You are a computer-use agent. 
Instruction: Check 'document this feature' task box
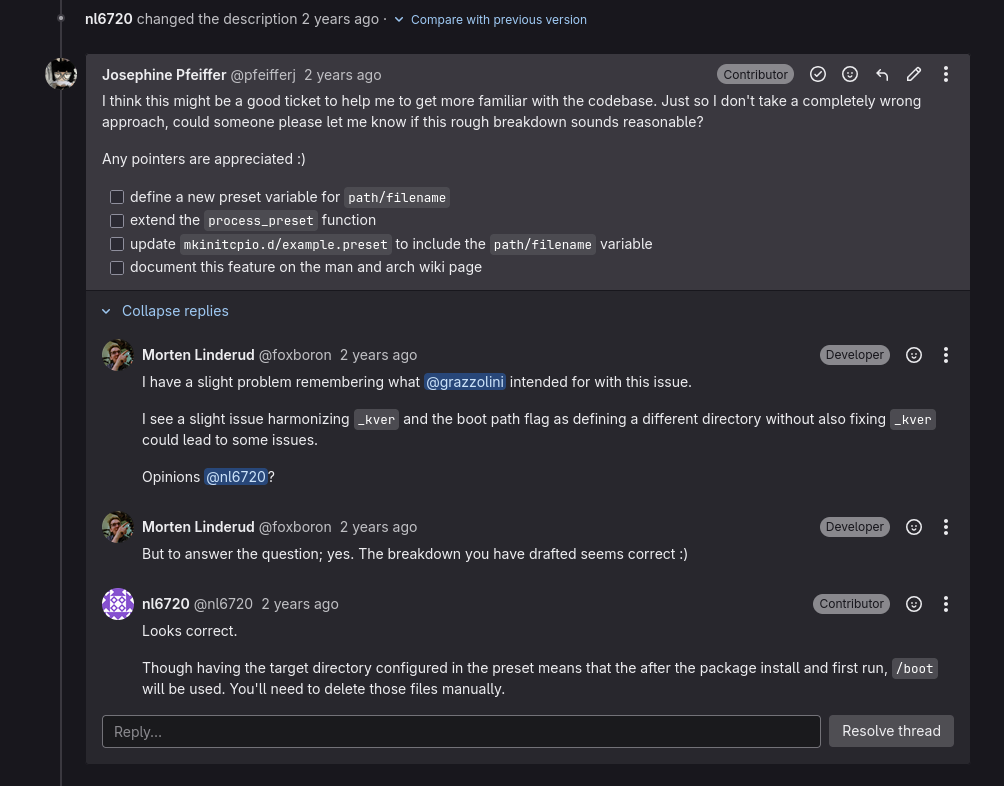(117, 268)
